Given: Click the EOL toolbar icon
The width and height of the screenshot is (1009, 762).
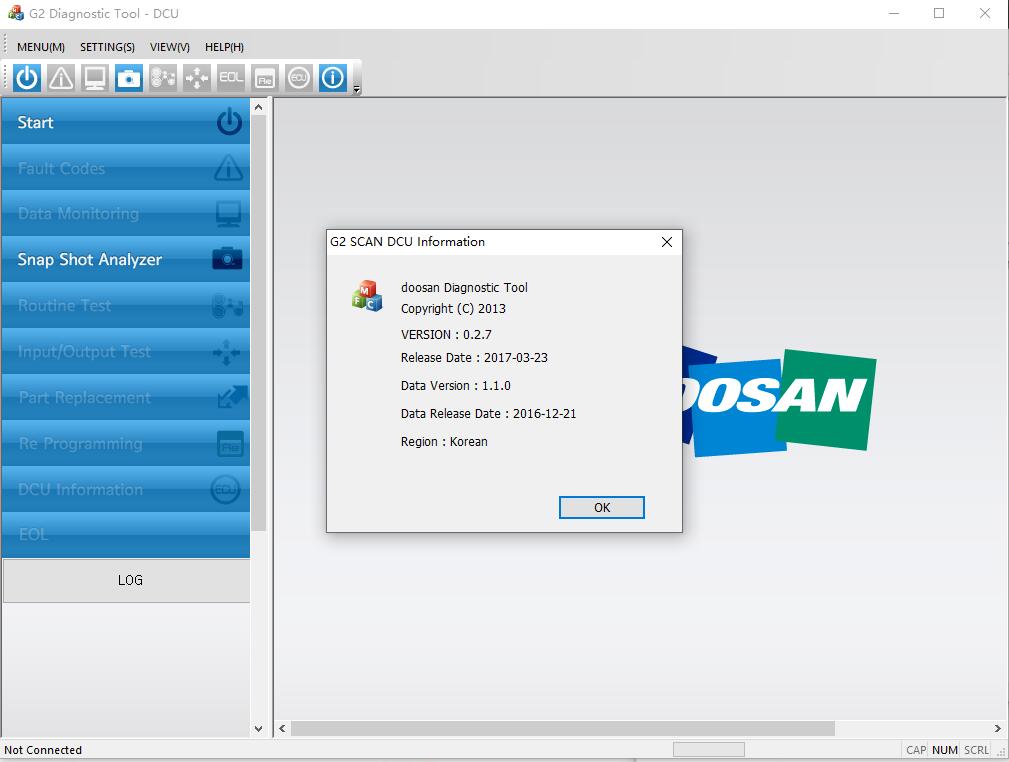Looking at the screenshot, I should coord(231,79).
